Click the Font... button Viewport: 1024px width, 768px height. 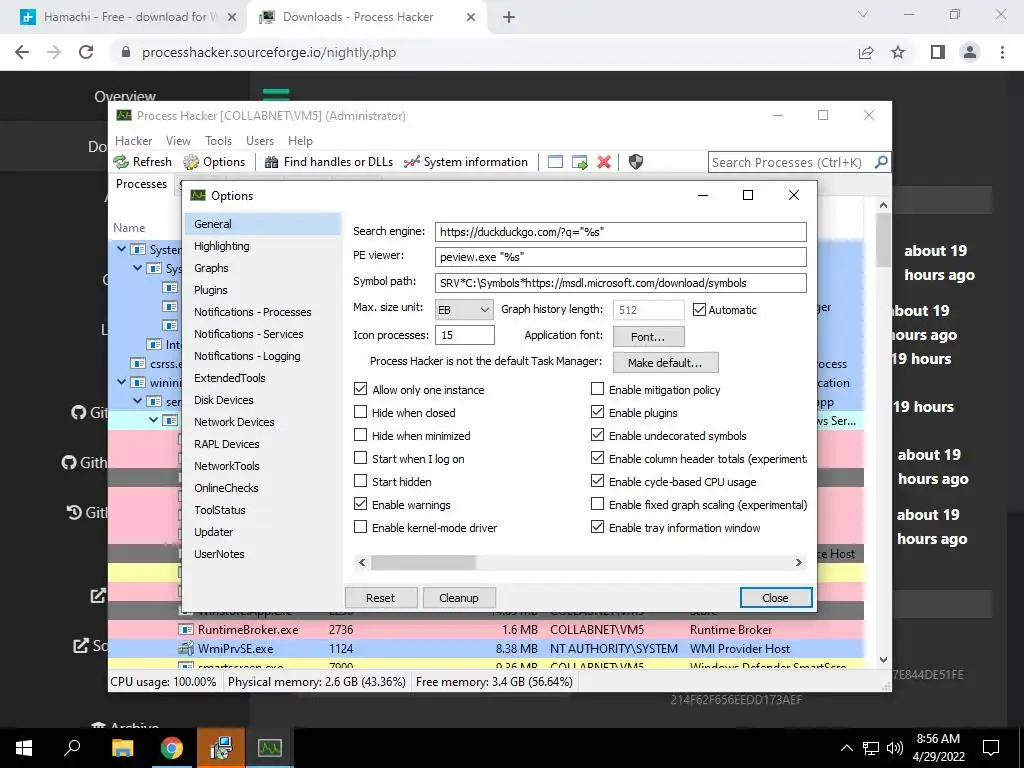point(648,336)
